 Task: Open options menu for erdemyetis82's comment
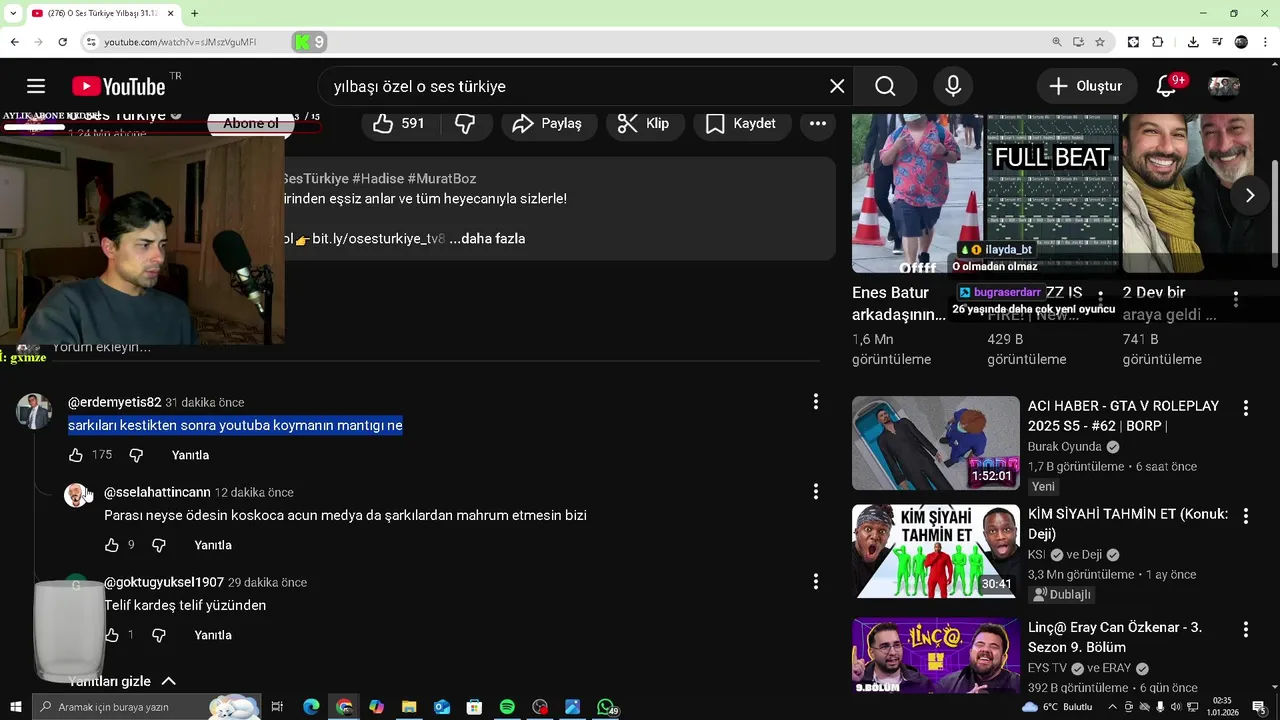pyautogui.click(x=816, y=402)
